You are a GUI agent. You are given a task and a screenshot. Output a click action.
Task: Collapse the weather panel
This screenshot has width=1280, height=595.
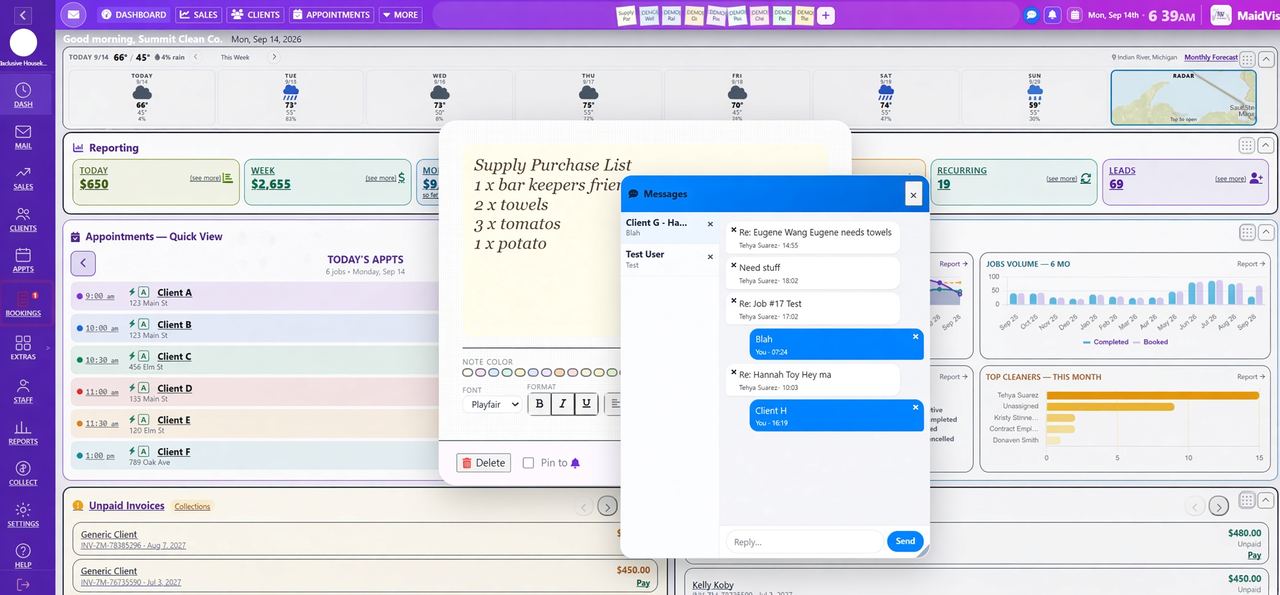pos(1265,59)
